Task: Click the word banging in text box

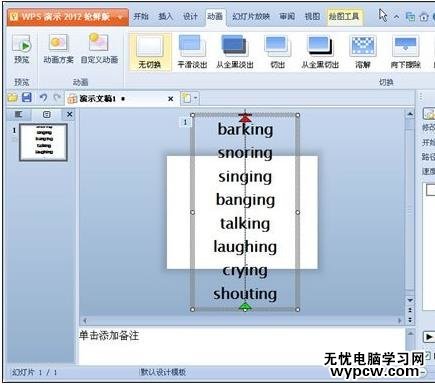Action: pos(245,200)
